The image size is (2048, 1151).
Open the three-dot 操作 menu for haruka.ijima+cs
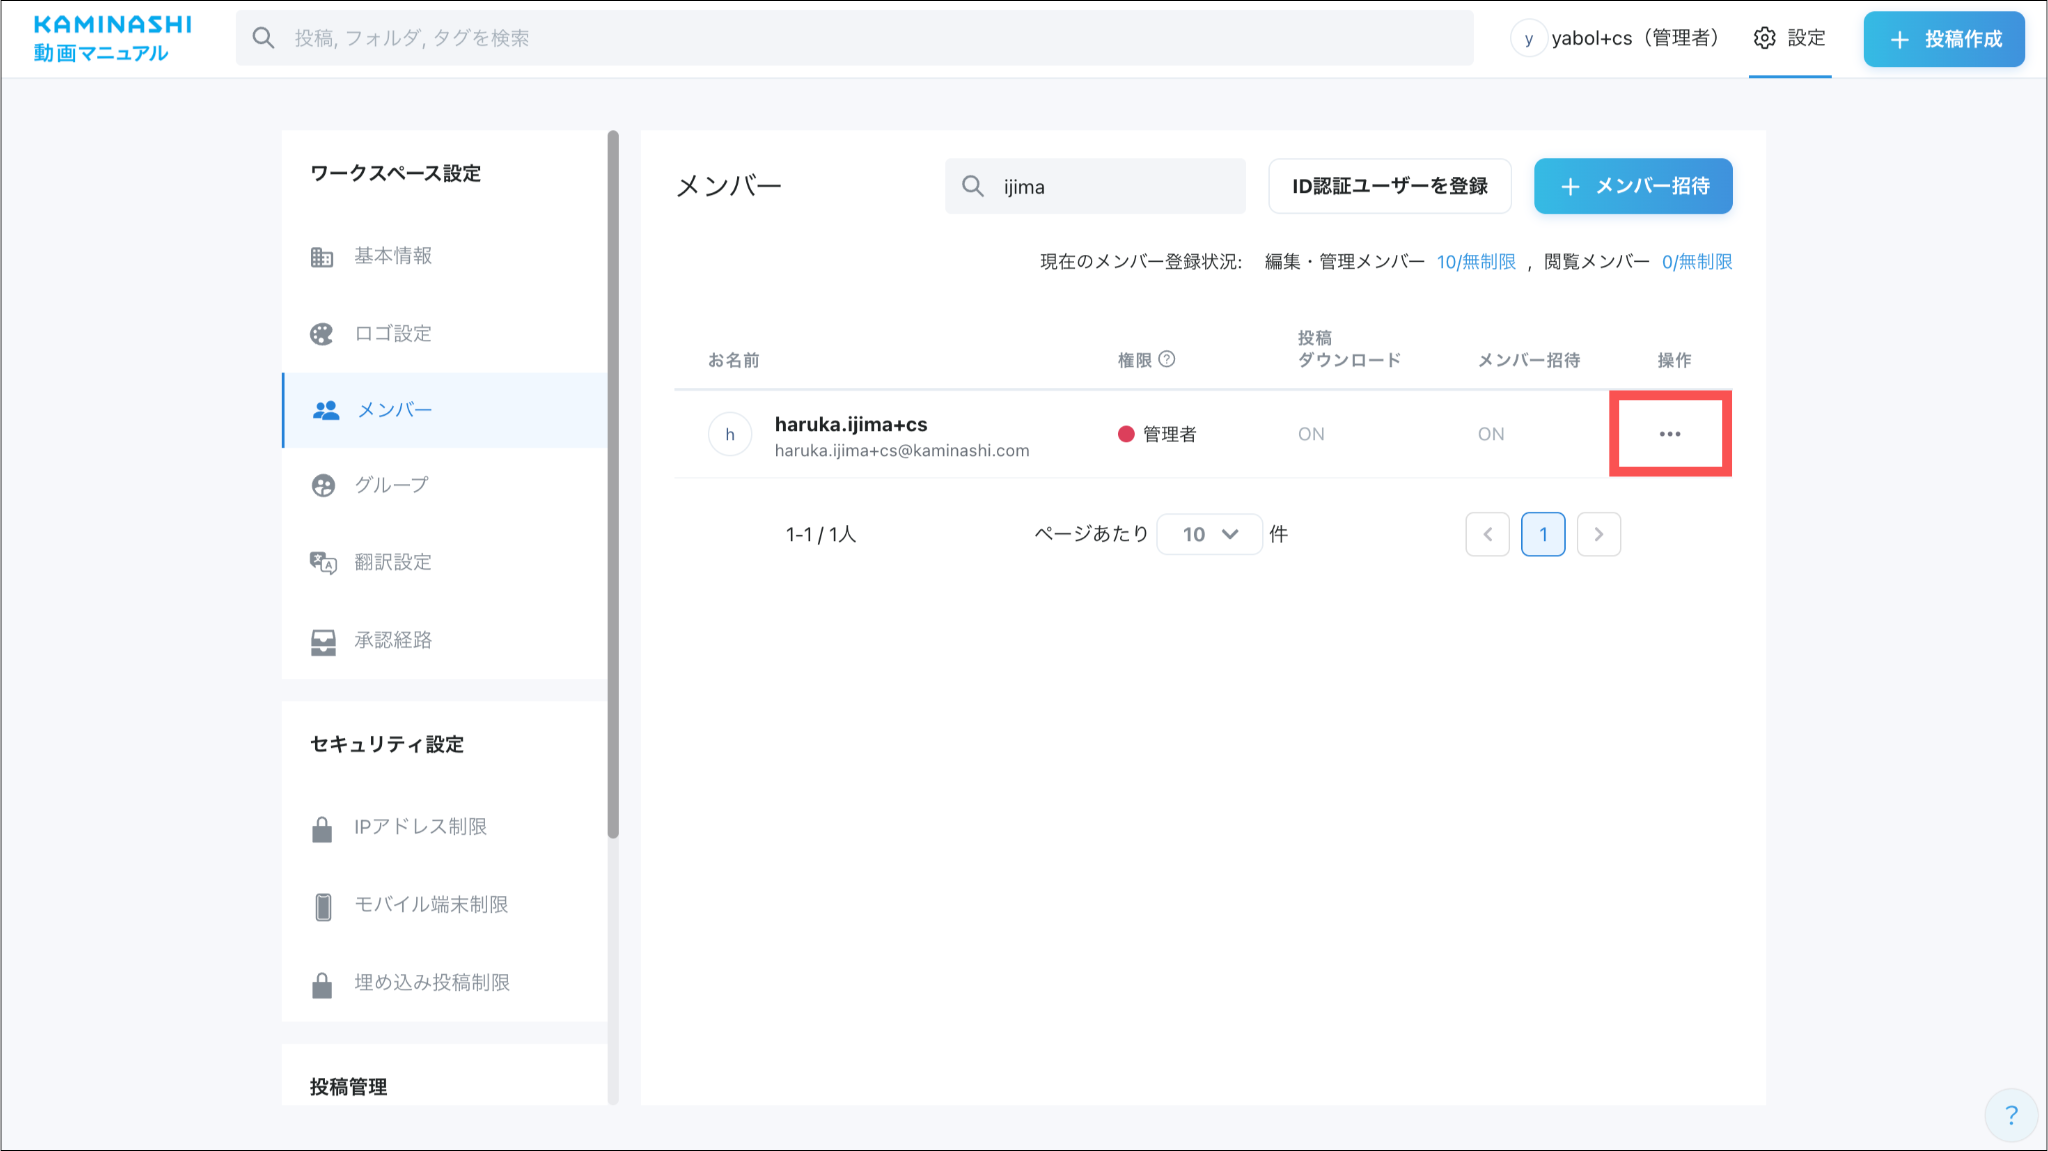click(1669, 434)
